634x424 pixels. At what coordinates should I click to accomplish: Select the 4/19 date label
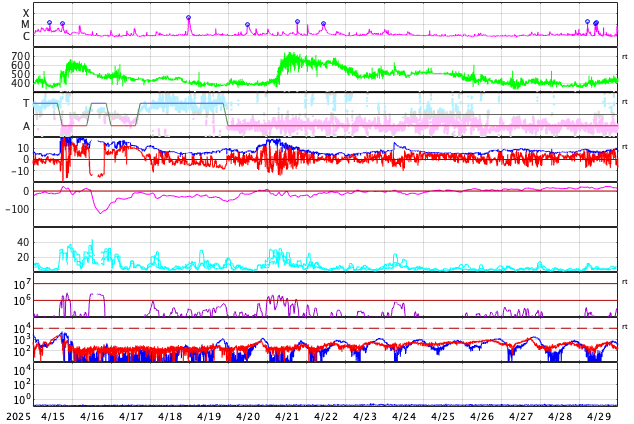point(209,417)
